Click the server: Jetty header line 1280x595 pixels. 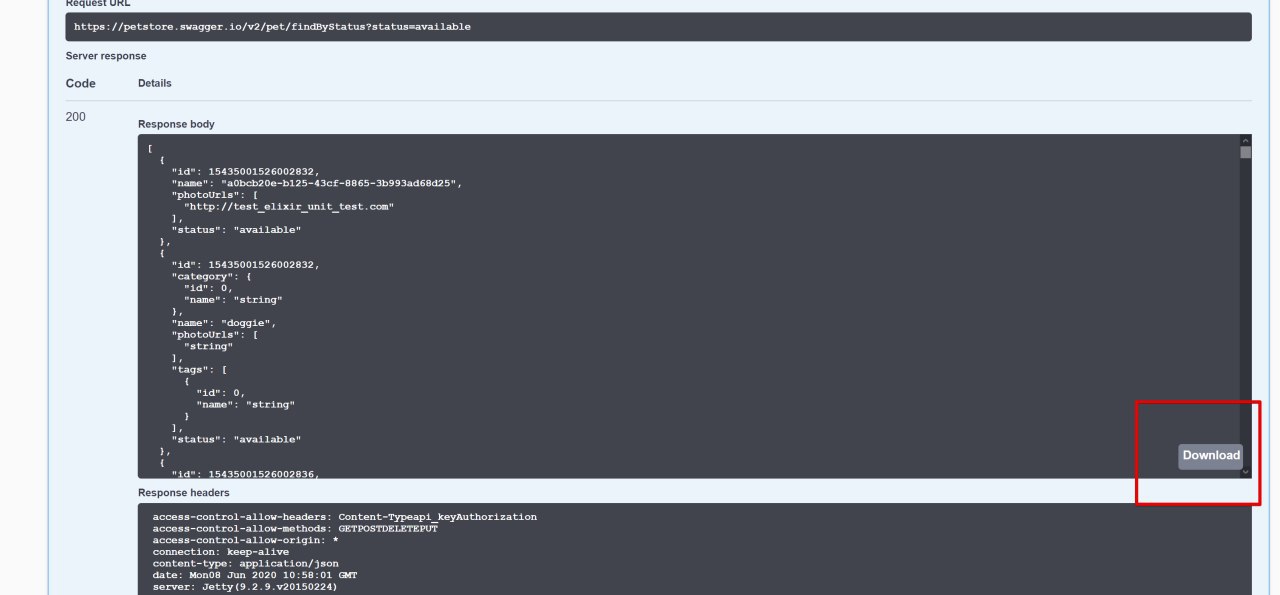(x=245, y=587)
